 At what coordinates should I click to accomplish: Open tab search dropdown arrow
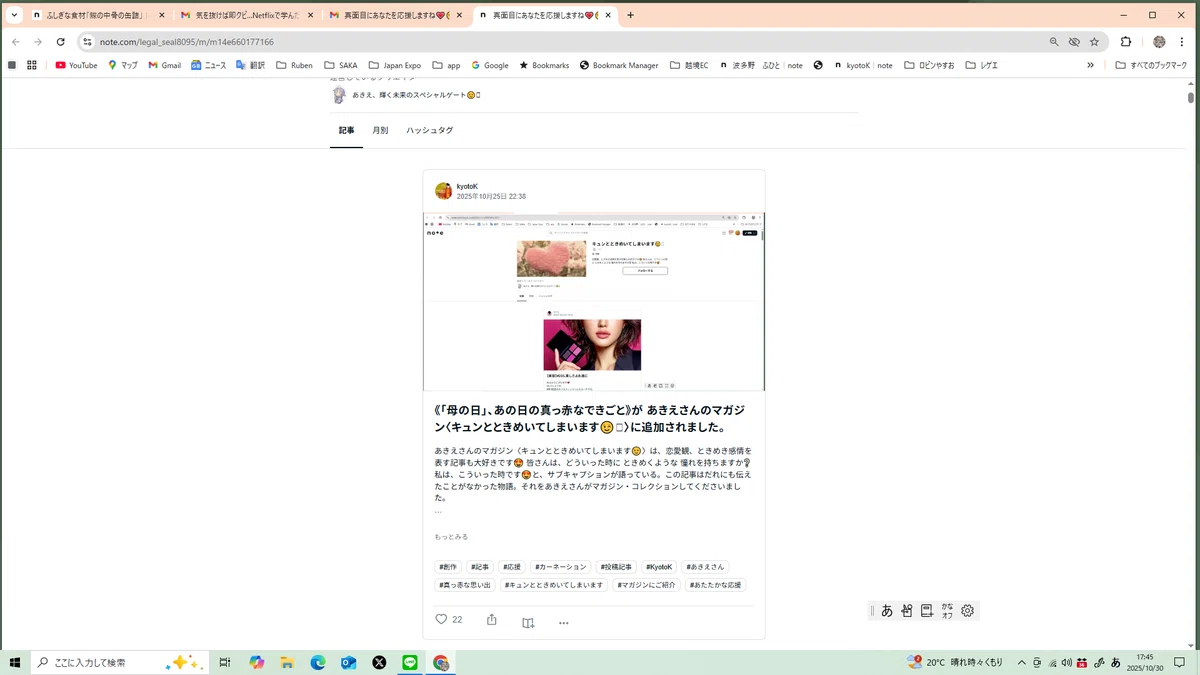[x=14, y=15]
